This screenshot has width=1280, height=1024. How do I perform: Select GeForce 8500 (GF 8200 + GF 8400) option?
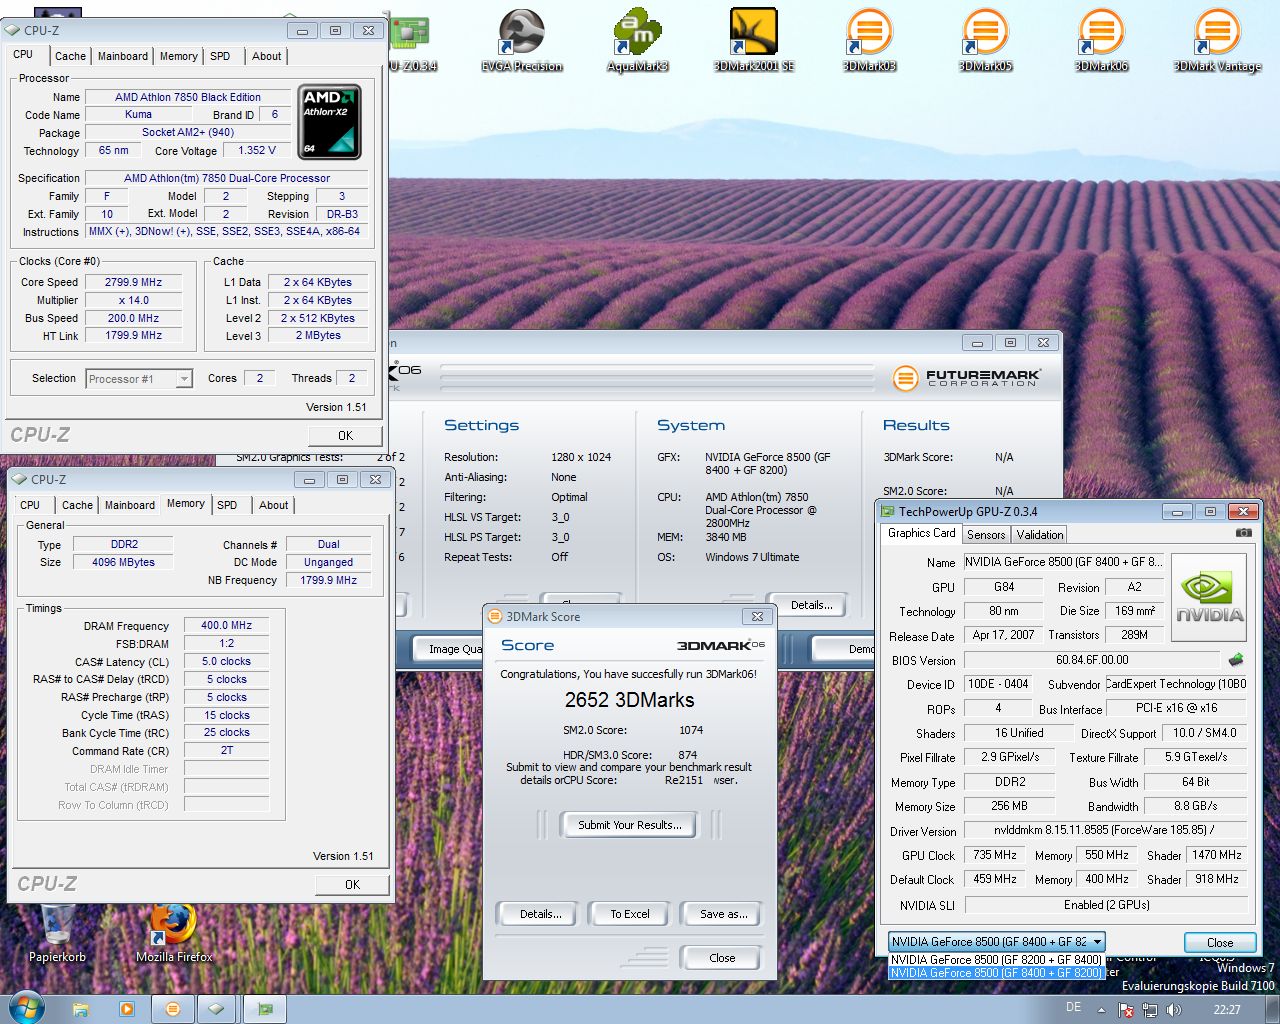[996, 959]
